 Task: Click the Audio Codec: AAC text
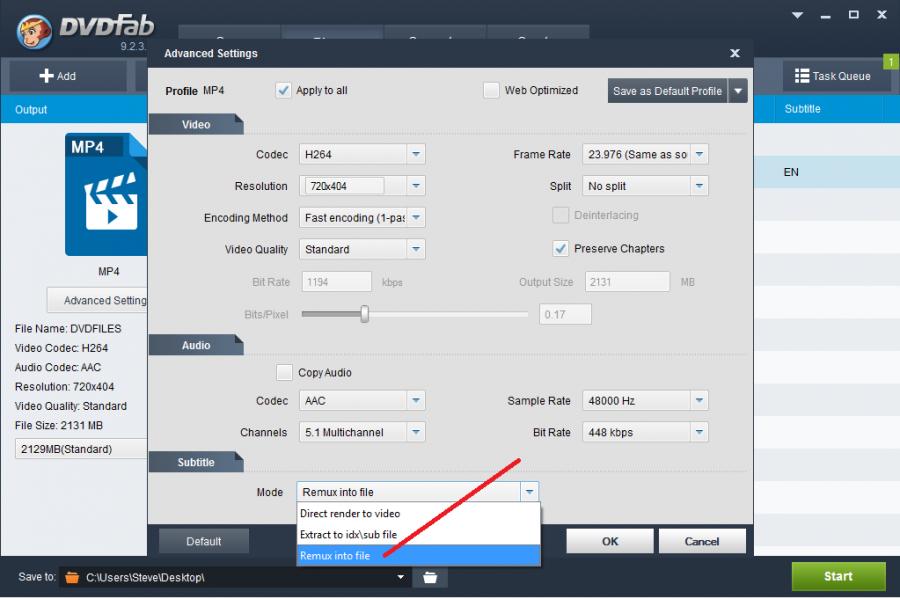coord(58,367)
